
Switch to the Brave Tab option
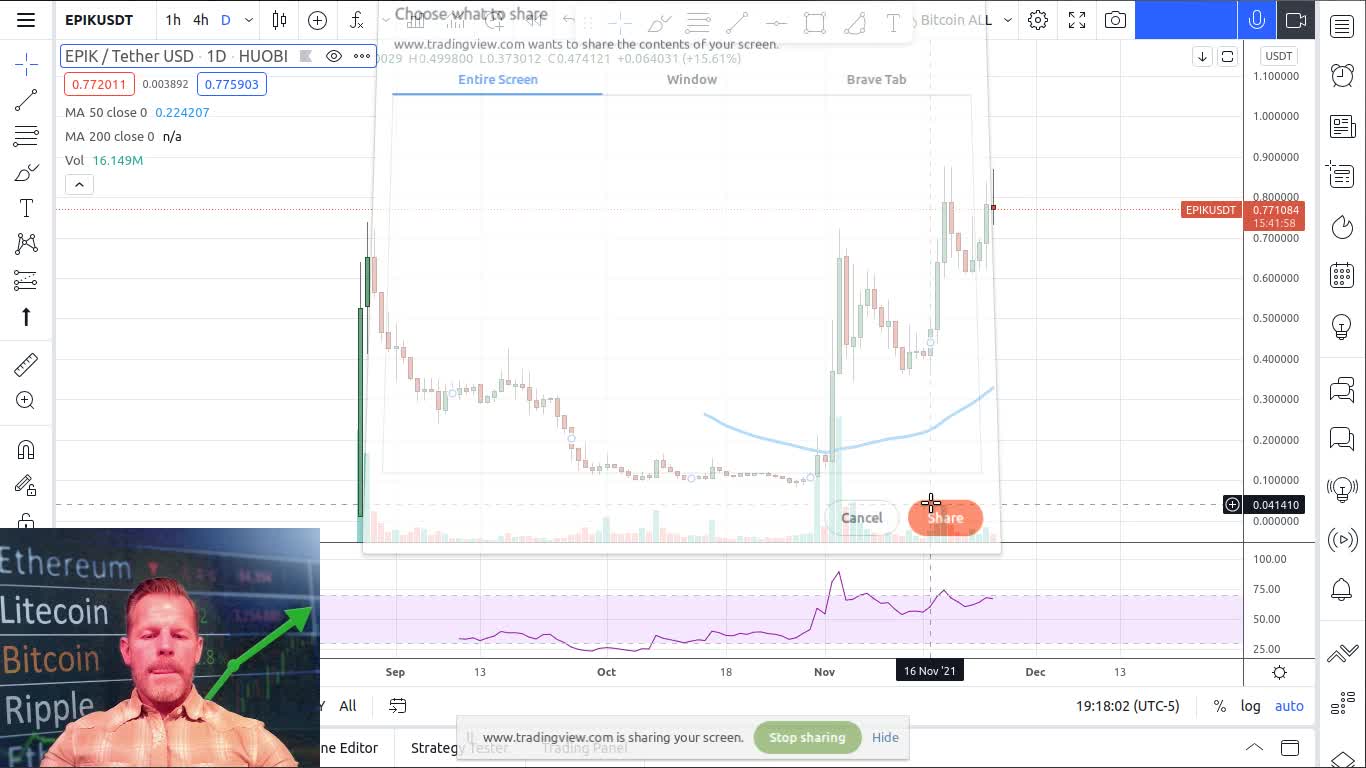[876, 80]
